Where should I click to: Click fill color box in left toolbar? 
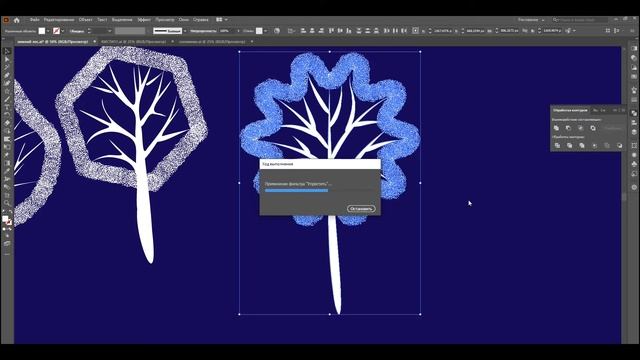tap(5, 219)
